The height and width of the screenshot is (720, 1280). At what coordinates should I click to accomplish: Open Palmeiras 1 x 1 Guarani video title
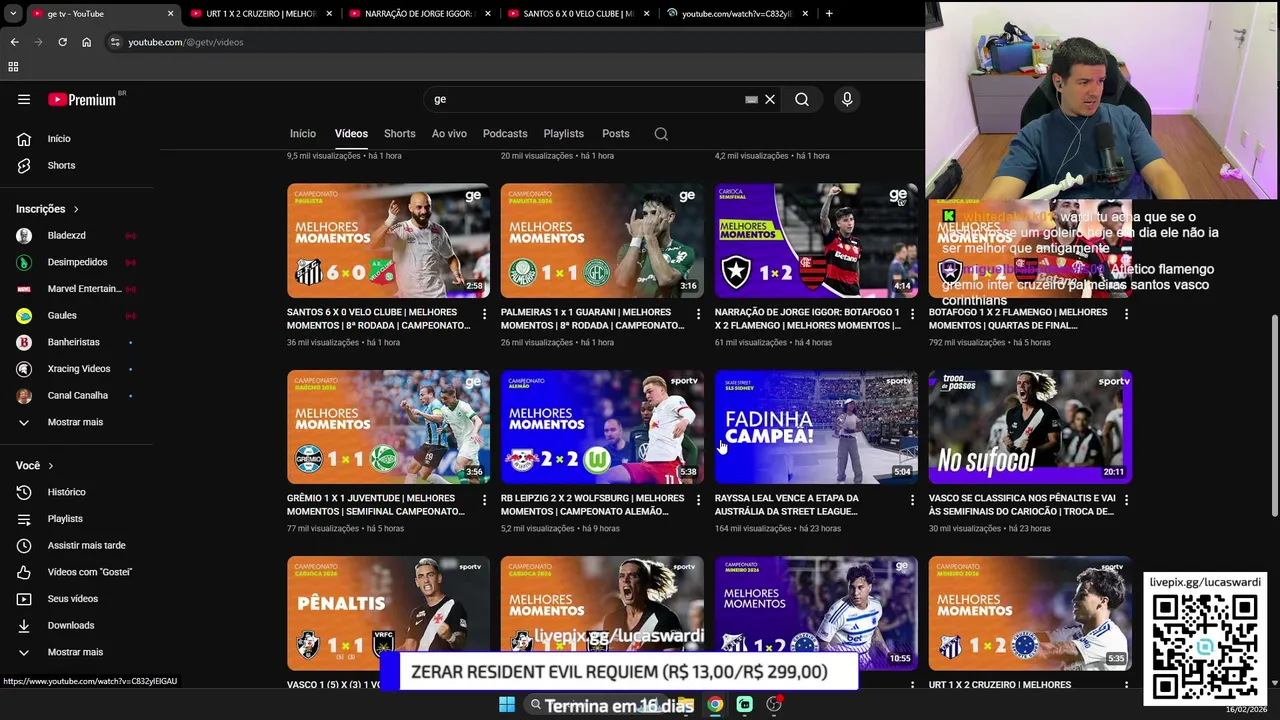click(x=593, y=319)
